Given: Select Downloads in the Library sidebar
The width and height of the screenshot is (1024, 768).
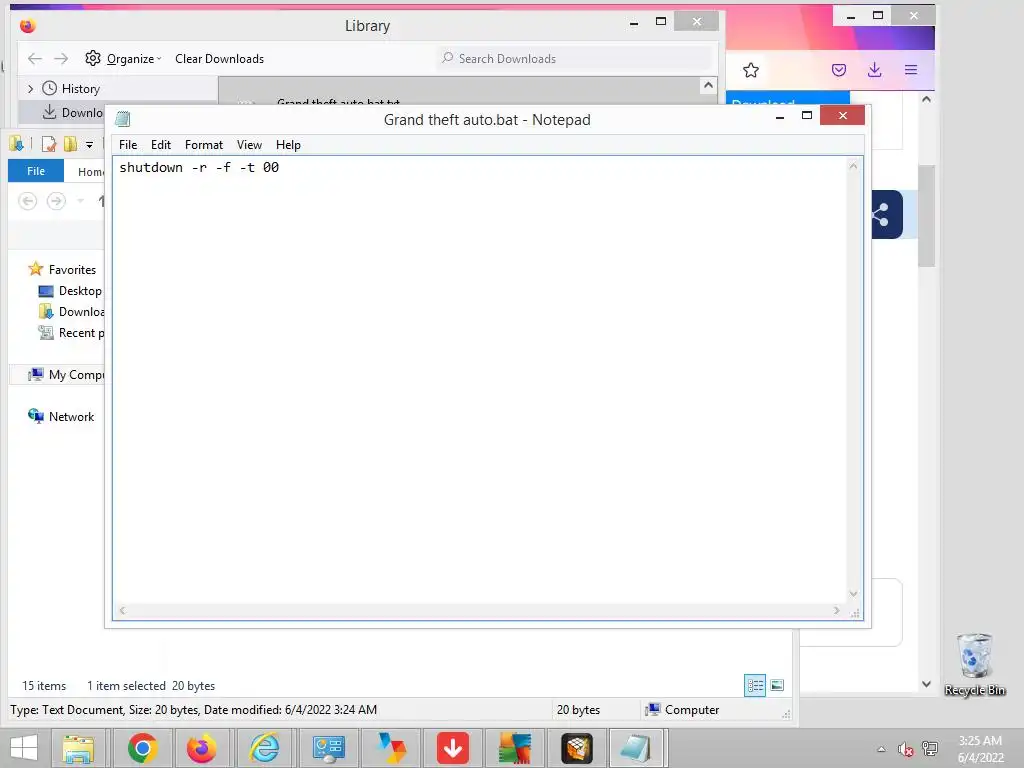Looking at the screenshot, I should pyautogui.click(x=72, y=113).
